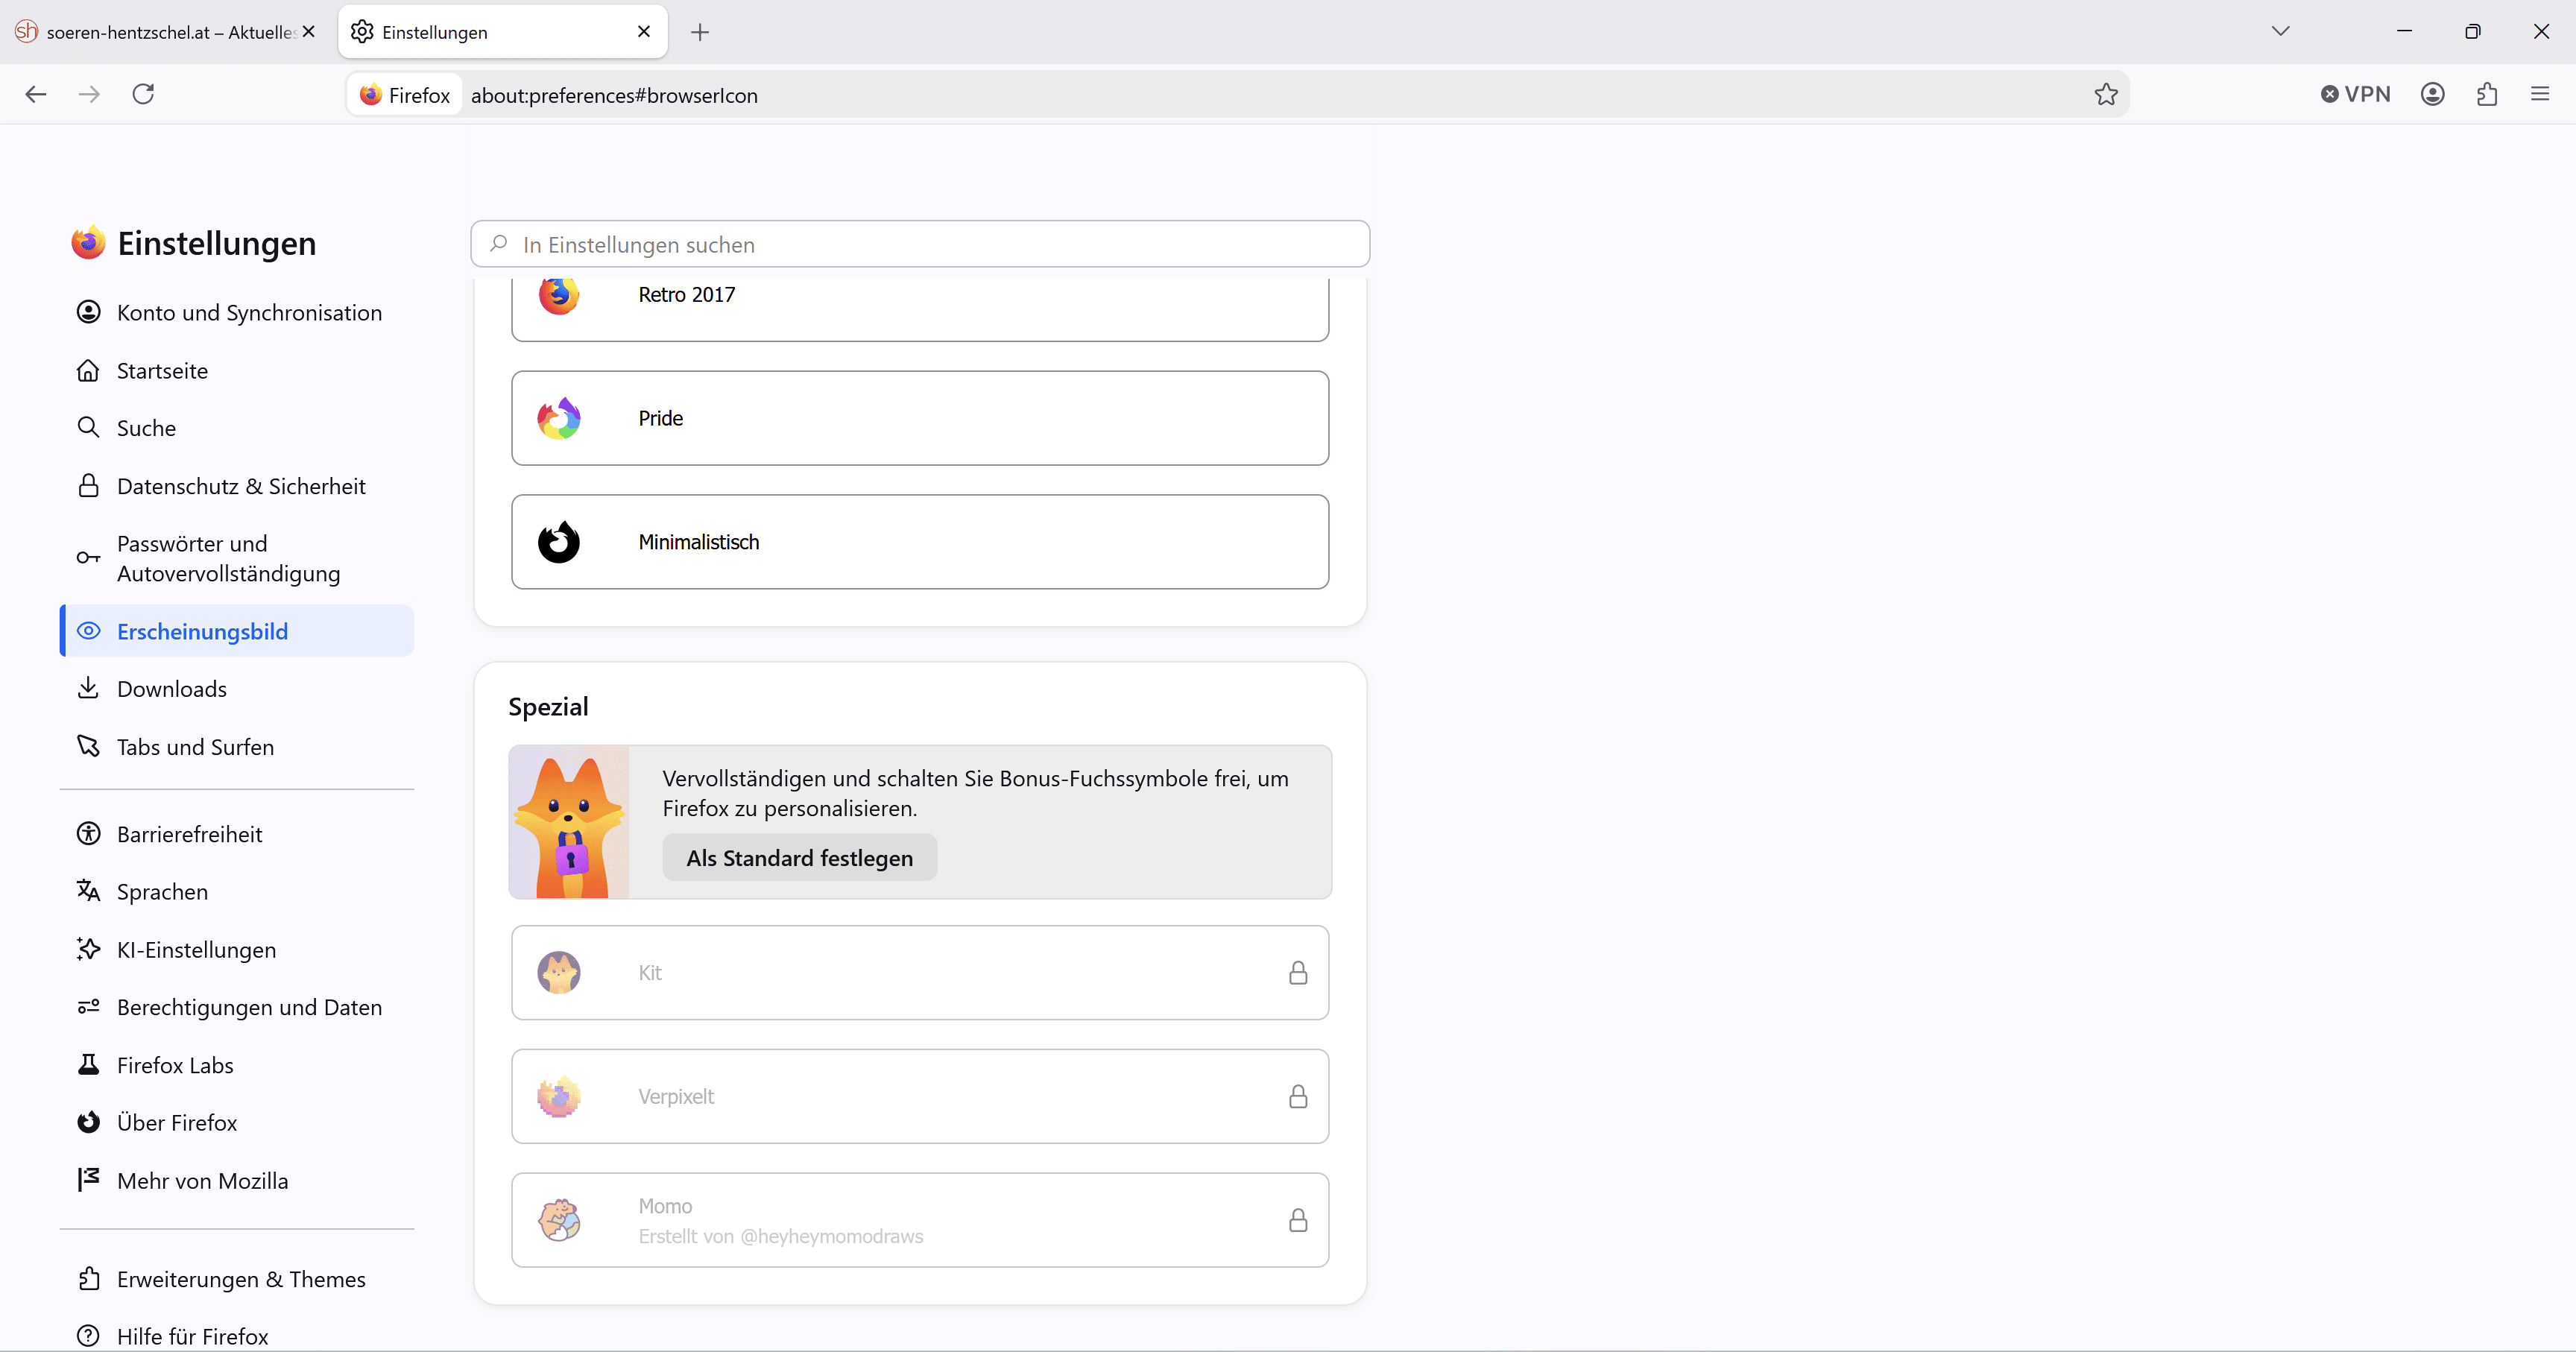Open the Sprachen settings section
2576x1352 pixels.
click(237, 891)
